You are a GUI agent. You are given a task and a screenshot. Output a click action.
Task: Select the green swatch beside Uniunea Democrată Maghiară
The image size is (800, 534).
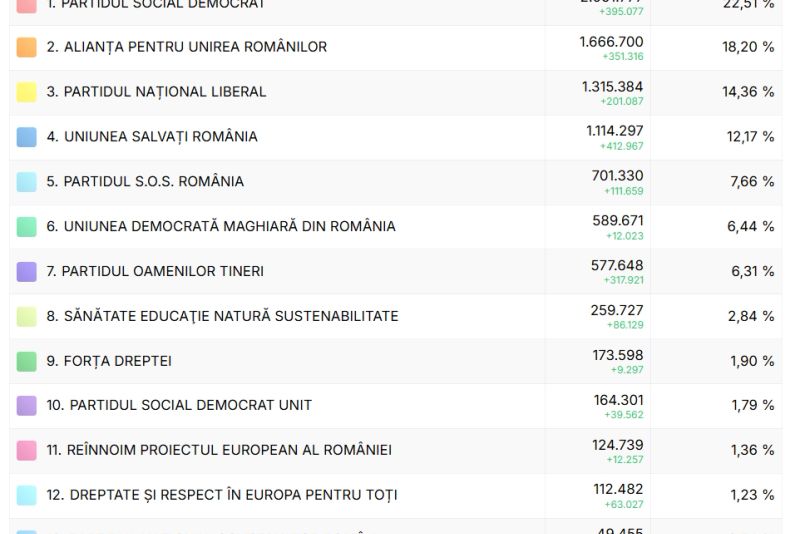(x=27, y=227)
